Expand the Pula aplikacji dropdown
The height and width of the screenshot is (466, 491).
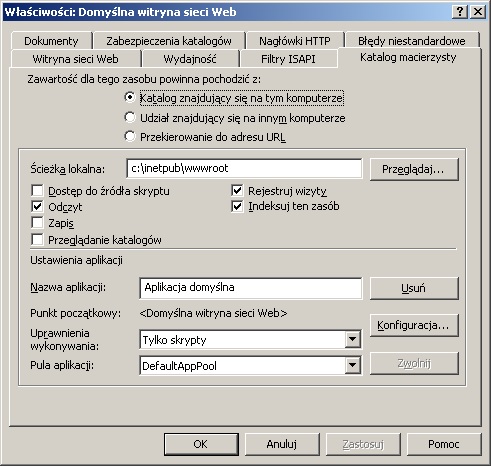352,365
